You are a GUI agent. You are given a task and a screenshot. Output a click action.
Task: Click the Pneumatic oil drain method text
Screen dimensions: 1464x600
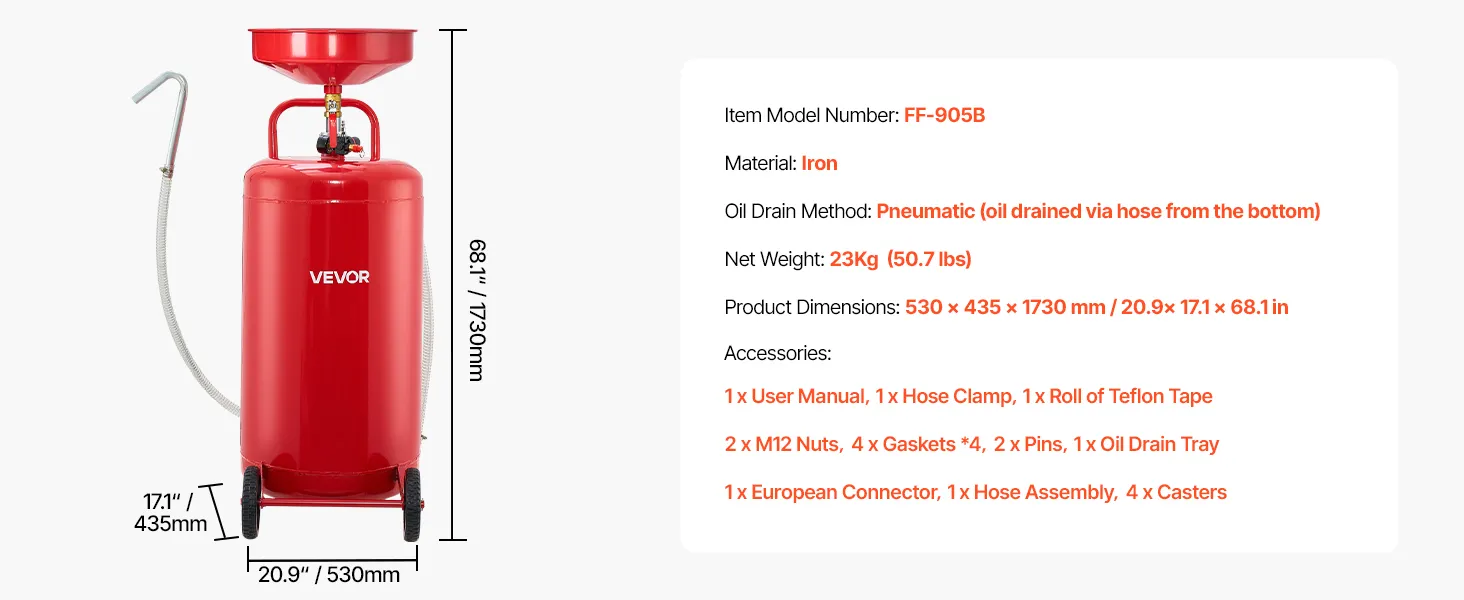(1098, 211)
